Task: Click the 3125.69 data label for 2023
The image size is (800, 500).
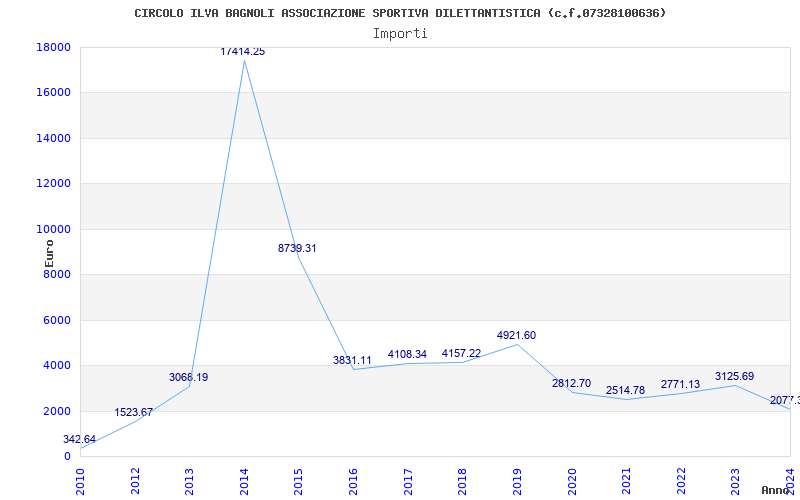Action: click(734, 377)
